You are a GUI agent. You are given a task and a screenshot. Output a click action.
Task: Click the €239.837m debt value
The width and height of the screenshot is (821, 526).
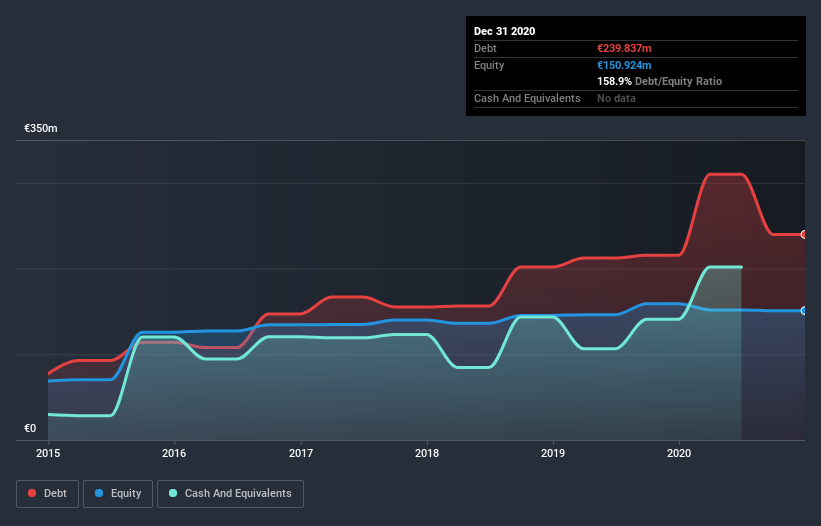pos(624,48)
